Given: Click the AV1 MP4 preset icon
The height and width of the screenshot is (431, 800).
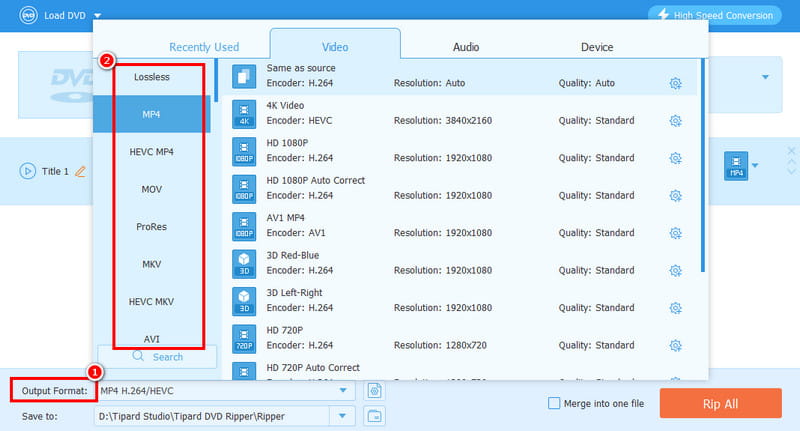Looking at the screenshot, I should pyautogui.click(x=244, y=226).
